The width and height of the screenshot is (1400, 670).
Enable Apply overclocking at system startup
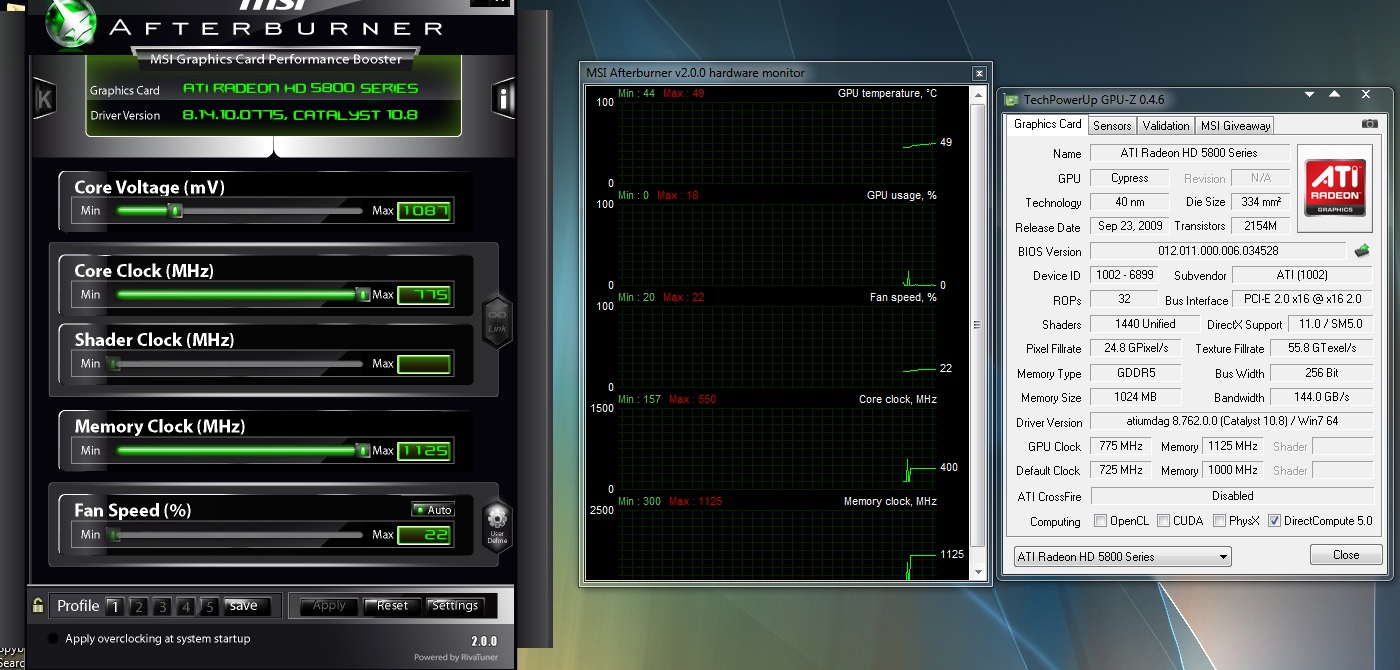[53, 638]
